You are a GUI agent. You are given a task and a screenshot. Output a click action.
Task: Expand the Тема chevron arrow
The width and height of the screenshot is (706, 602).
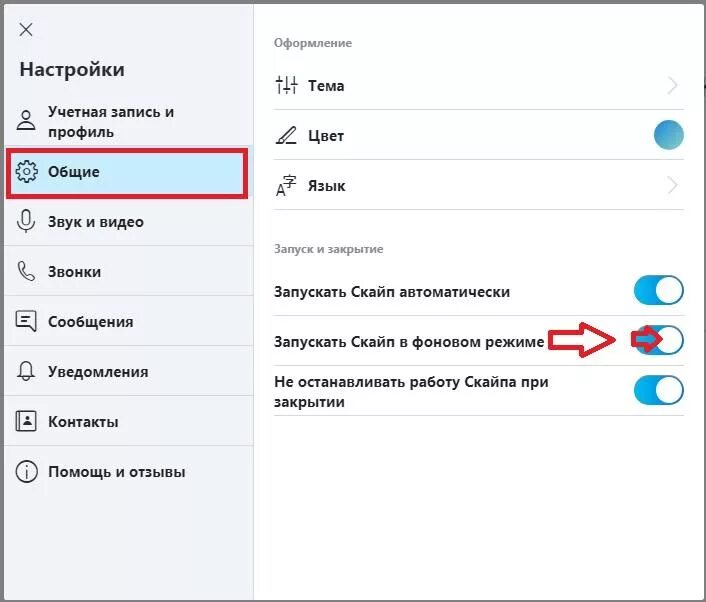(673, 86)
